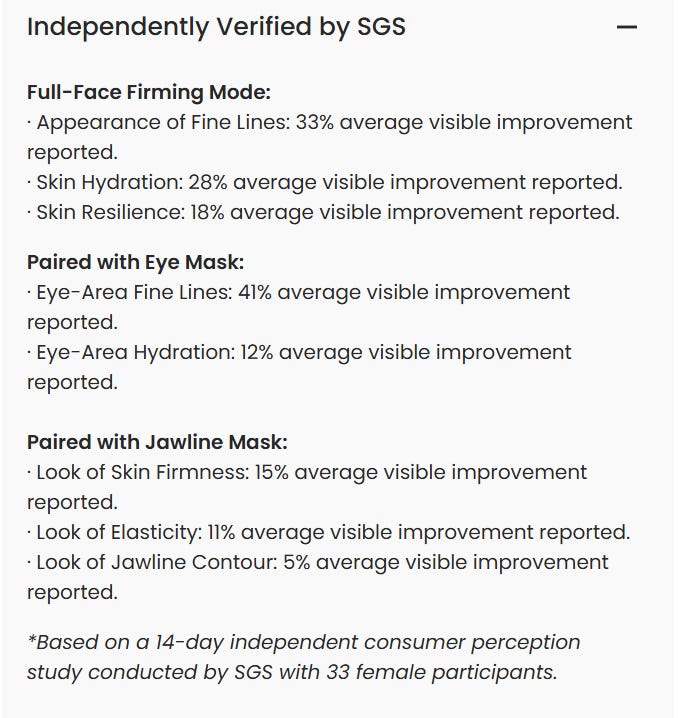Click the Skin Hydration 28% result line
678x718 pixels.
pos(325,183)
